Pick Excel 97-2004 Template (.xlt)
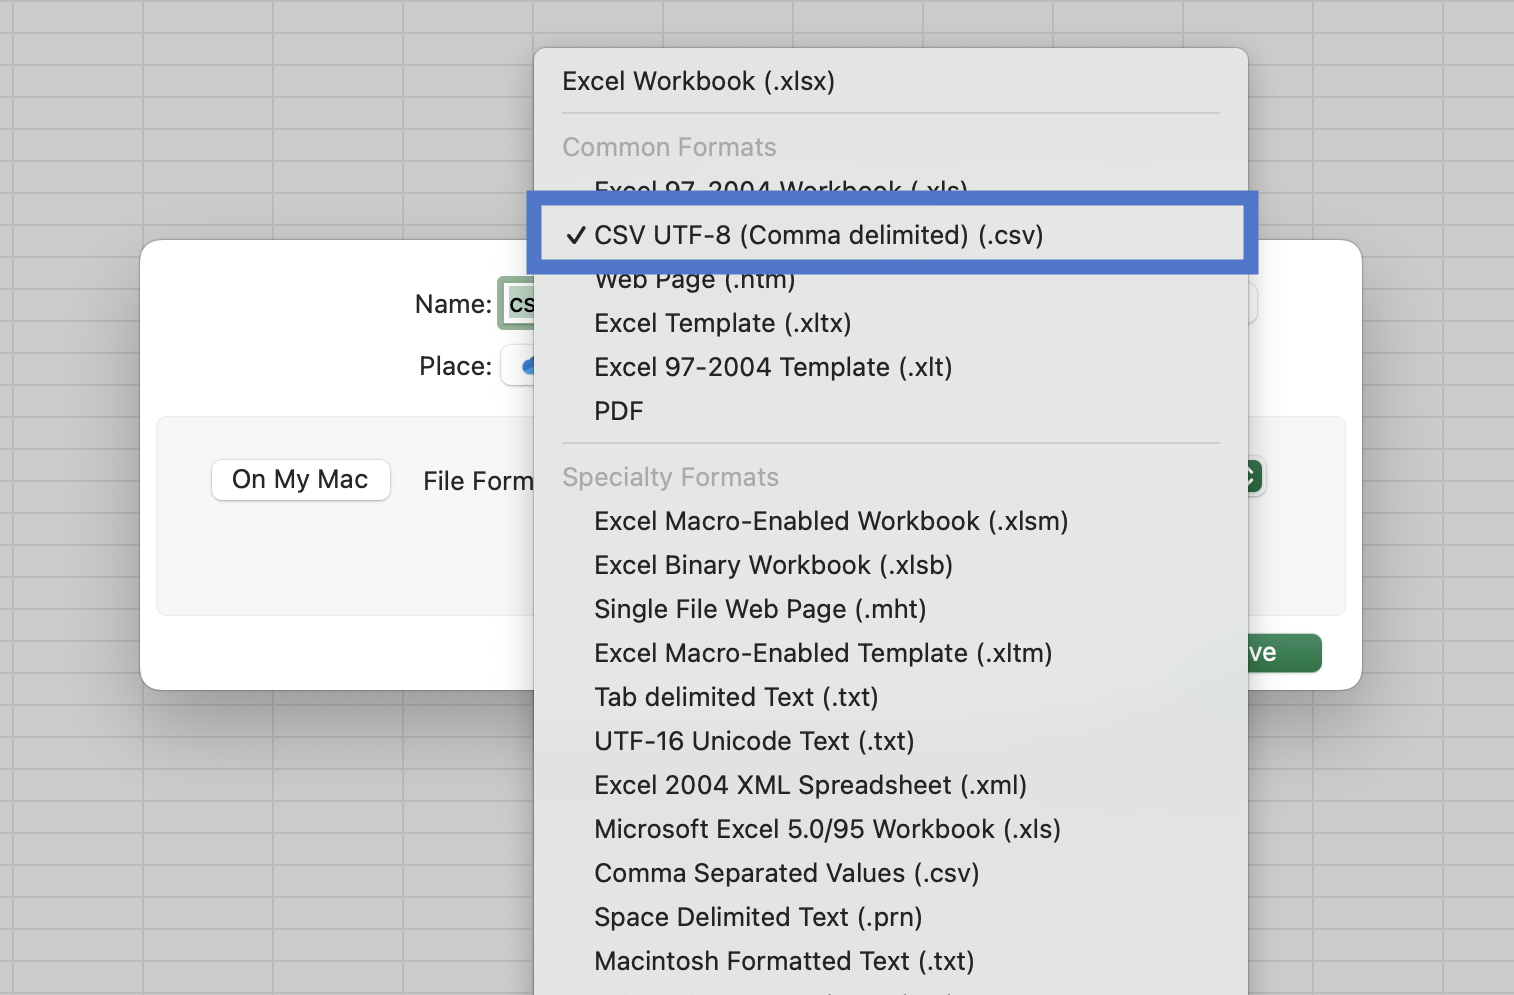 coord(772,367)
